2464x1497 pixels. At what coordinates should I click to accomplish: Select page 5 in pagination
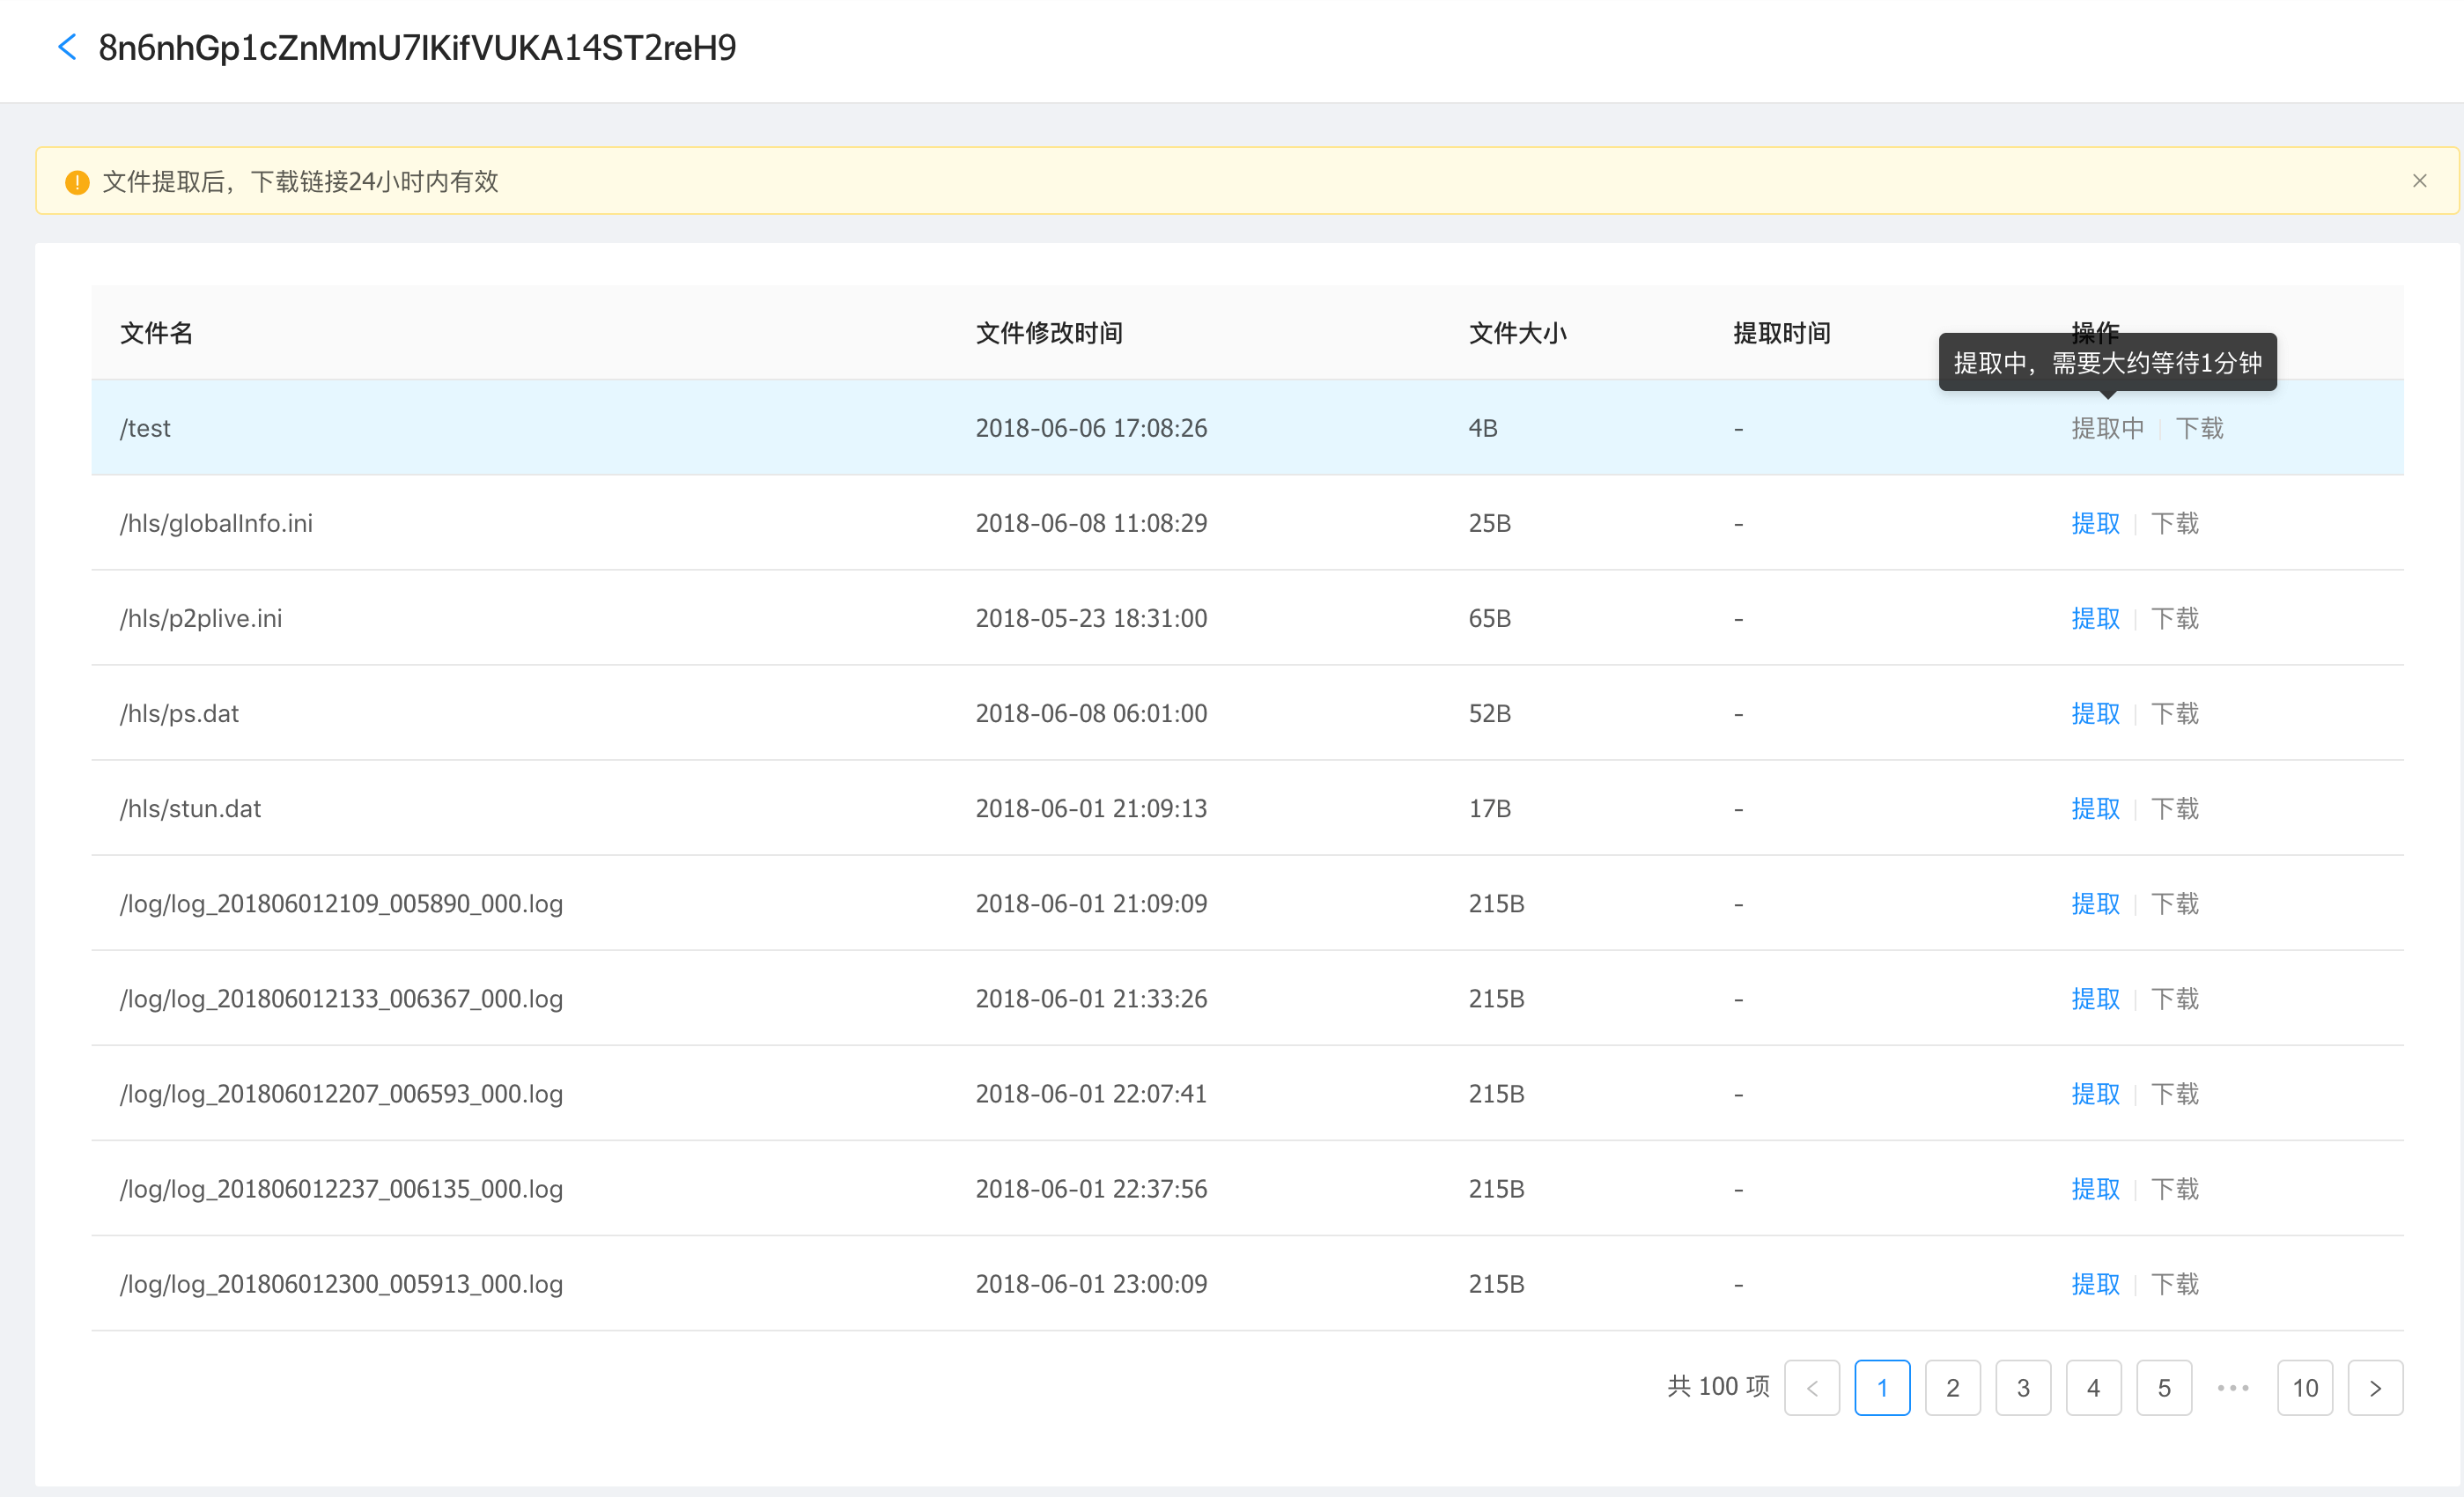(x=2163, y=1388)
